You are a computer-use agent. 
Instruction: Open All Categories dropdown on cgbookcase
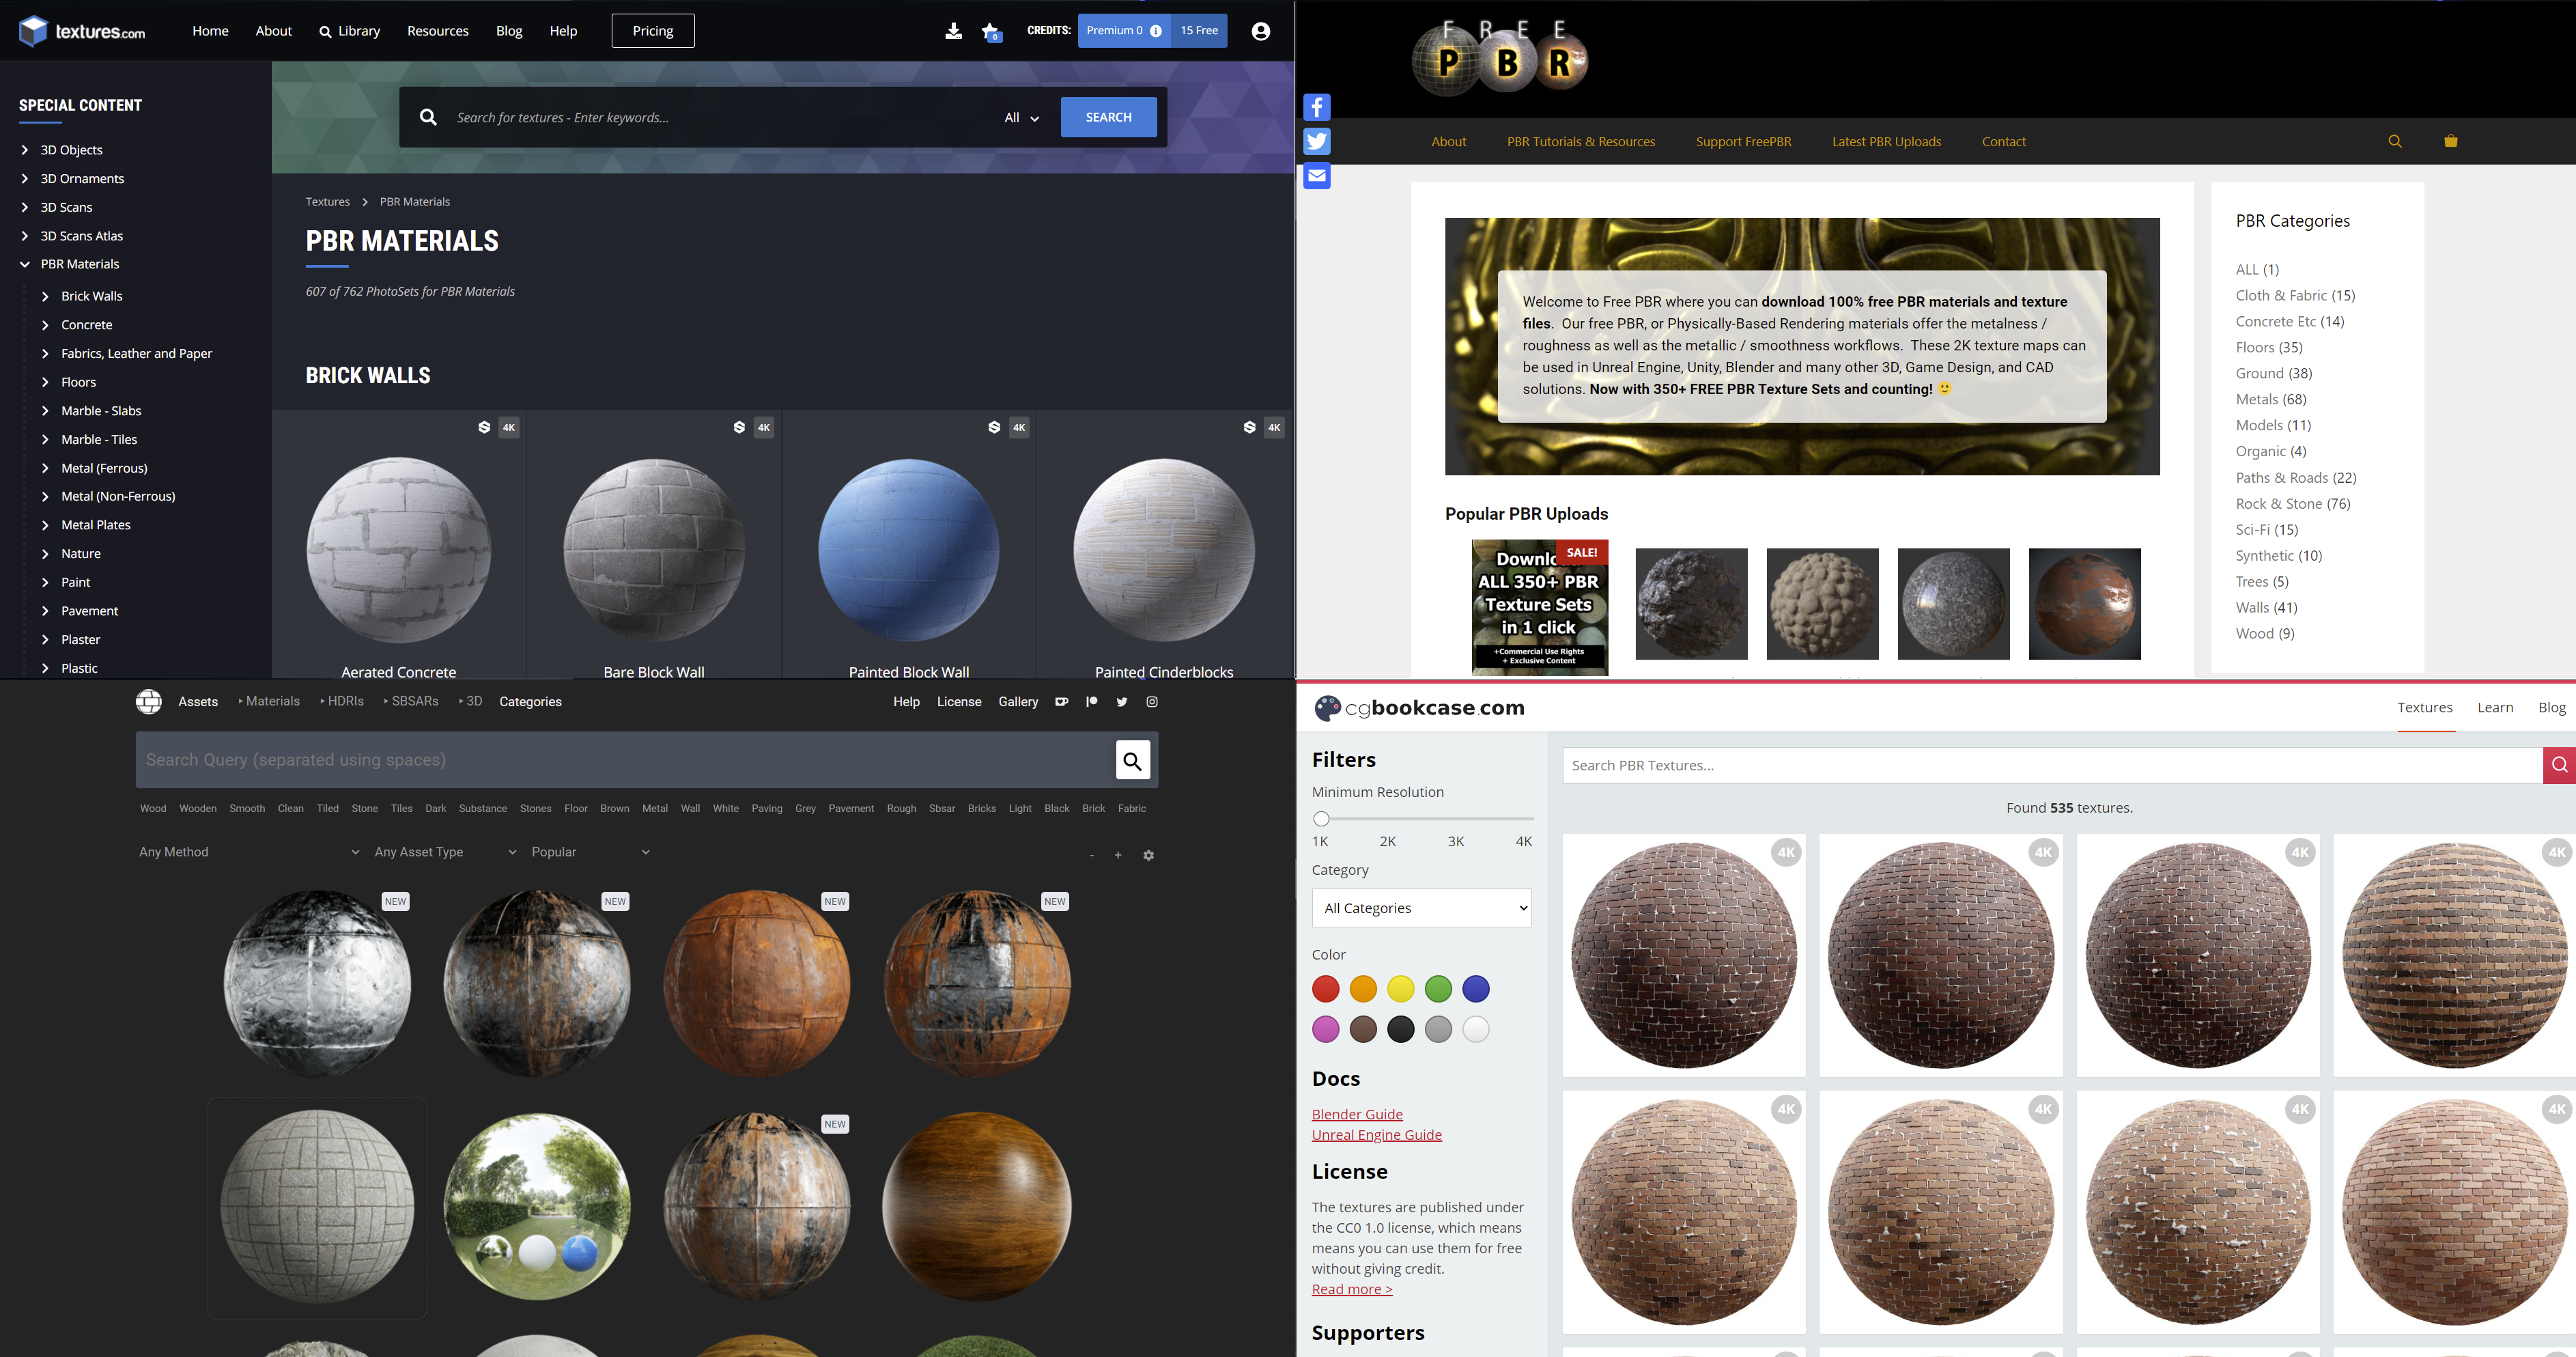pyautogui.click(x=1421, y=908)
